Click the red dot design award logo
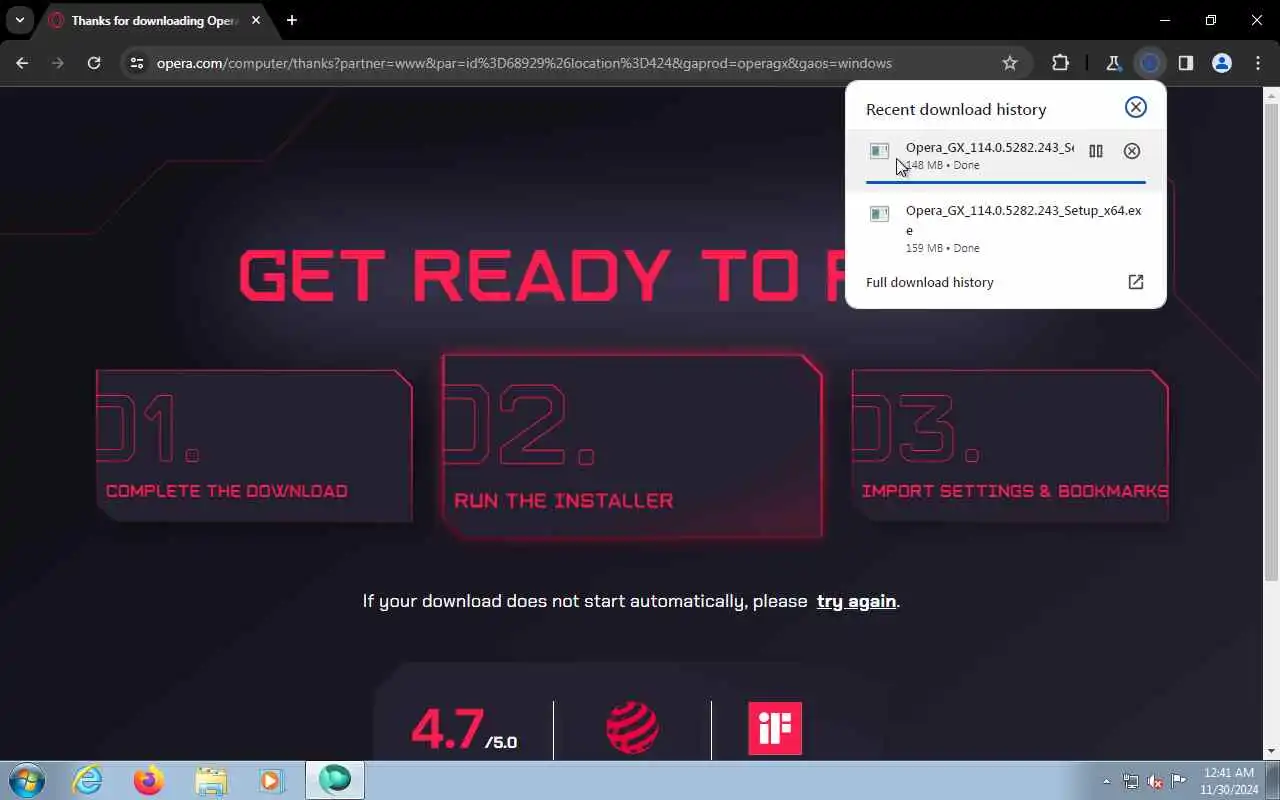 coord(632,727)
